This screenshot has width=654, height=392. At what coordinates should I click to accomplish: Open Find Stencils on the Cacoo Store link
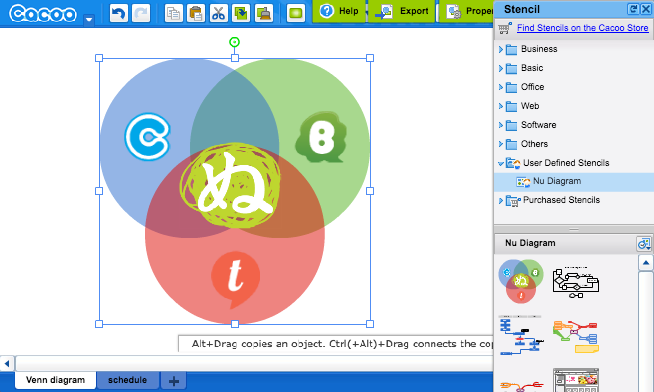click(582, 28)
